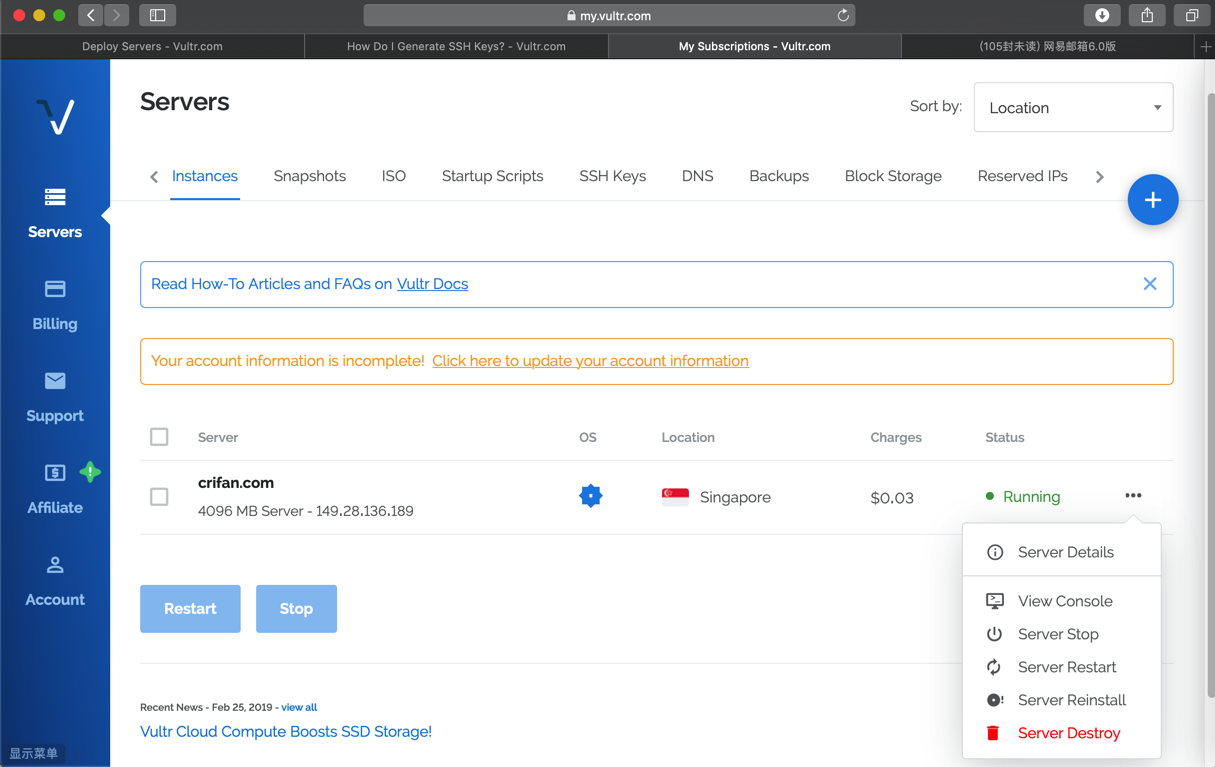Check the crifan.com server checkbox
1215x767 pixels.
coord(159,497)
